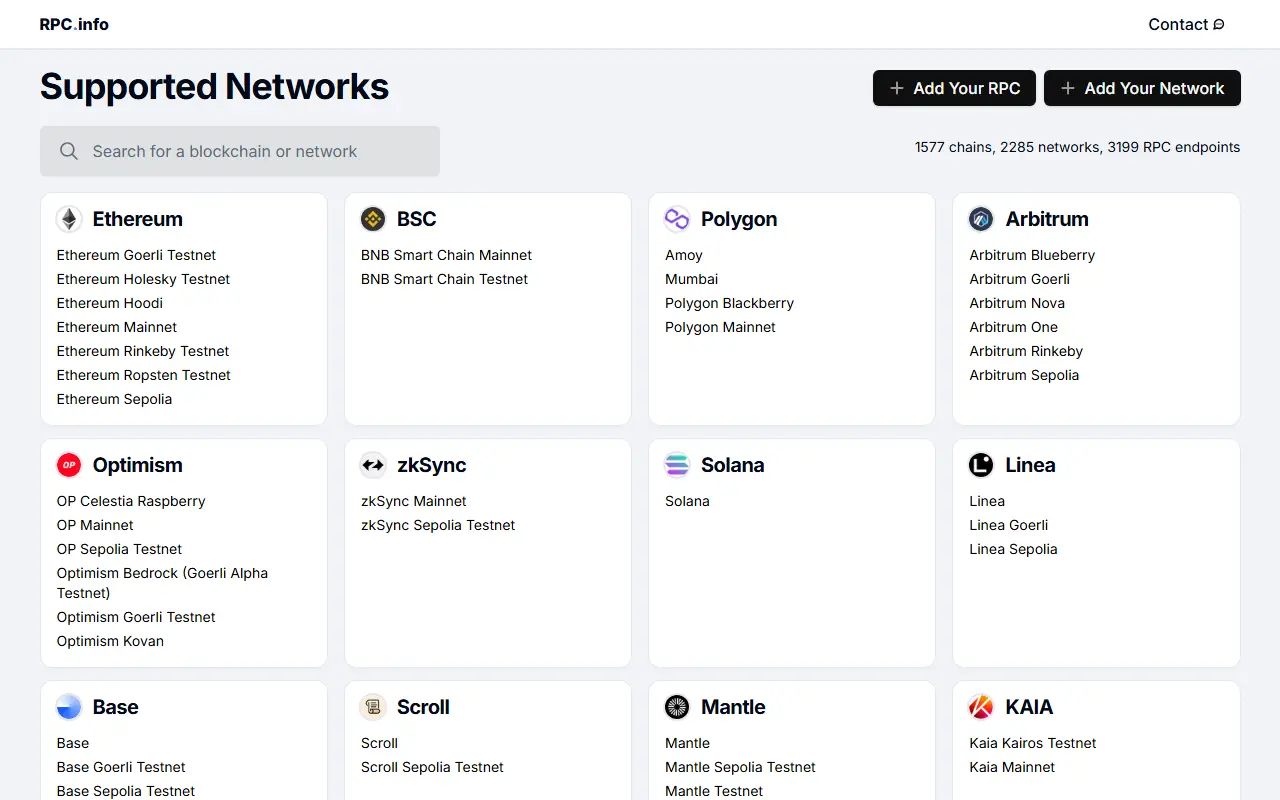Image resolution: width=1280 pixels, height=800 pixels.
Task: Open Ethereum Ropsten Testnet
Action: coord(144,375)
